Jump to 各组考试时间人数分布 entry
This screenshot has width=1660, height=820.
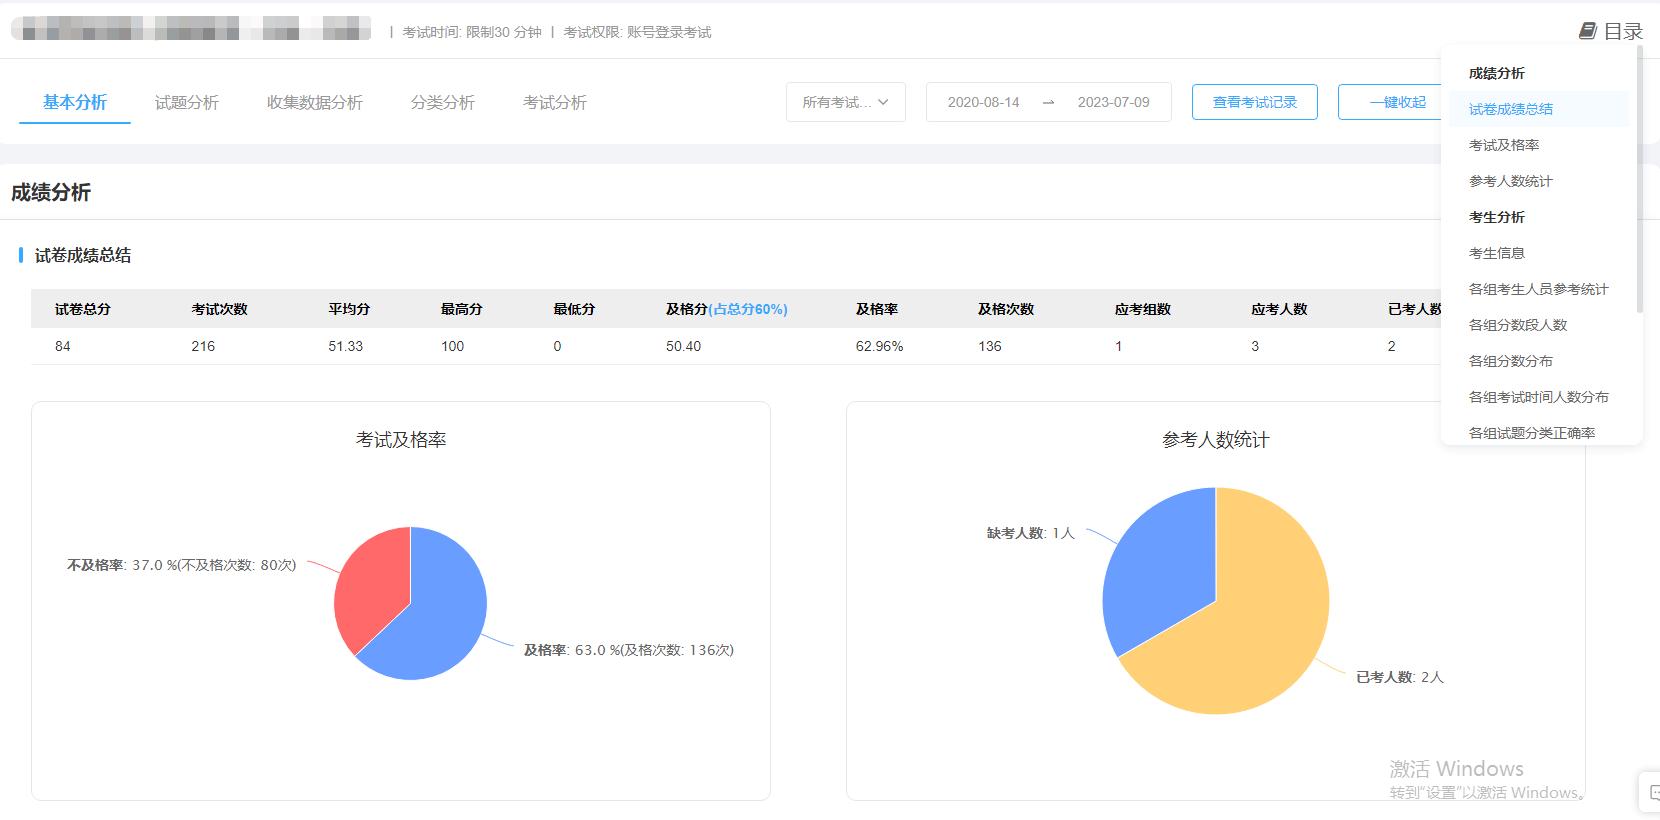(x=1539, y=397)
